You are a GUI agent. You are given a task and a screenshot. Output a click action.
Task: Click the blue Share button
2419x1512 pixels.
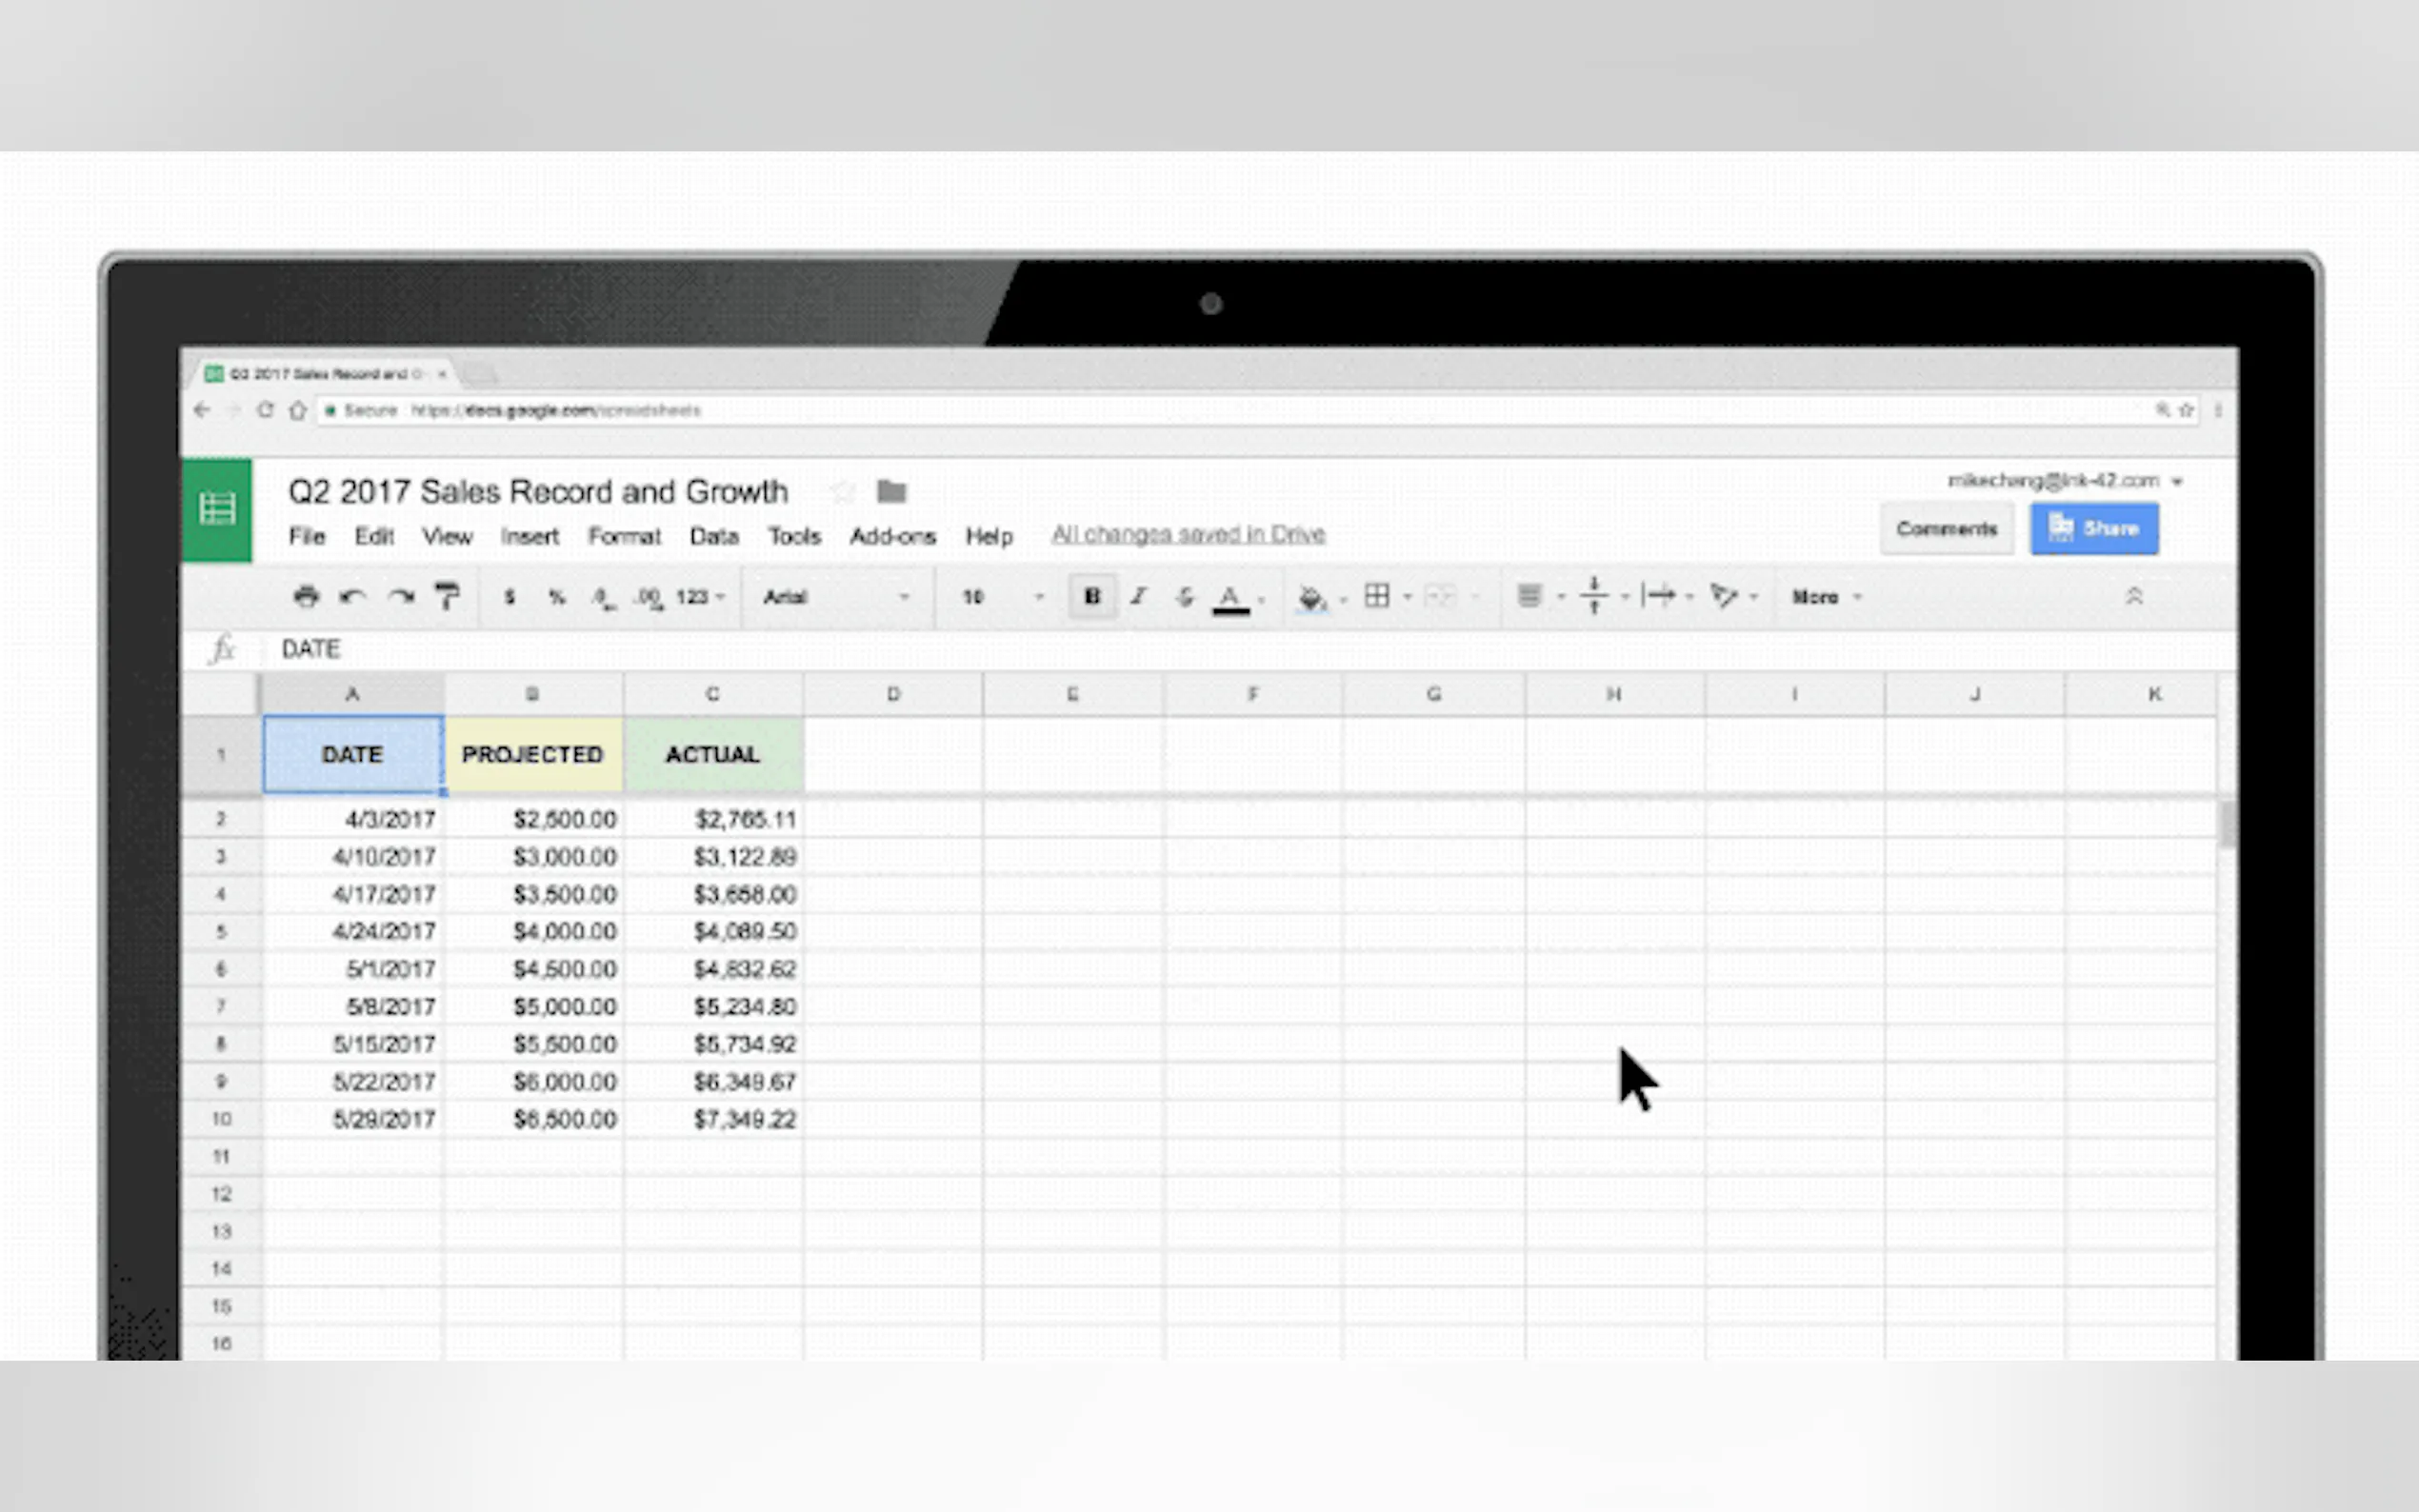click(x=2094, y=528)
